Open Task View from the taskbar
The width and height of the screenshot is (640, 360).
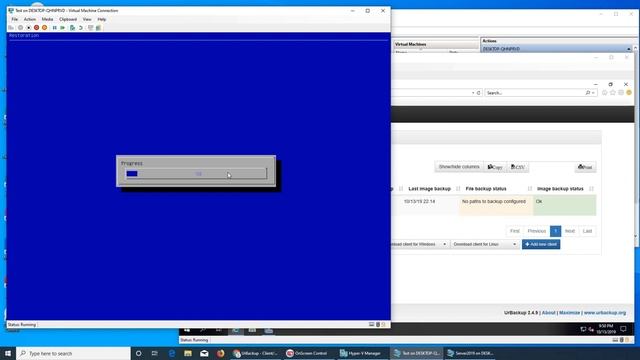click(x=155, y=353)
